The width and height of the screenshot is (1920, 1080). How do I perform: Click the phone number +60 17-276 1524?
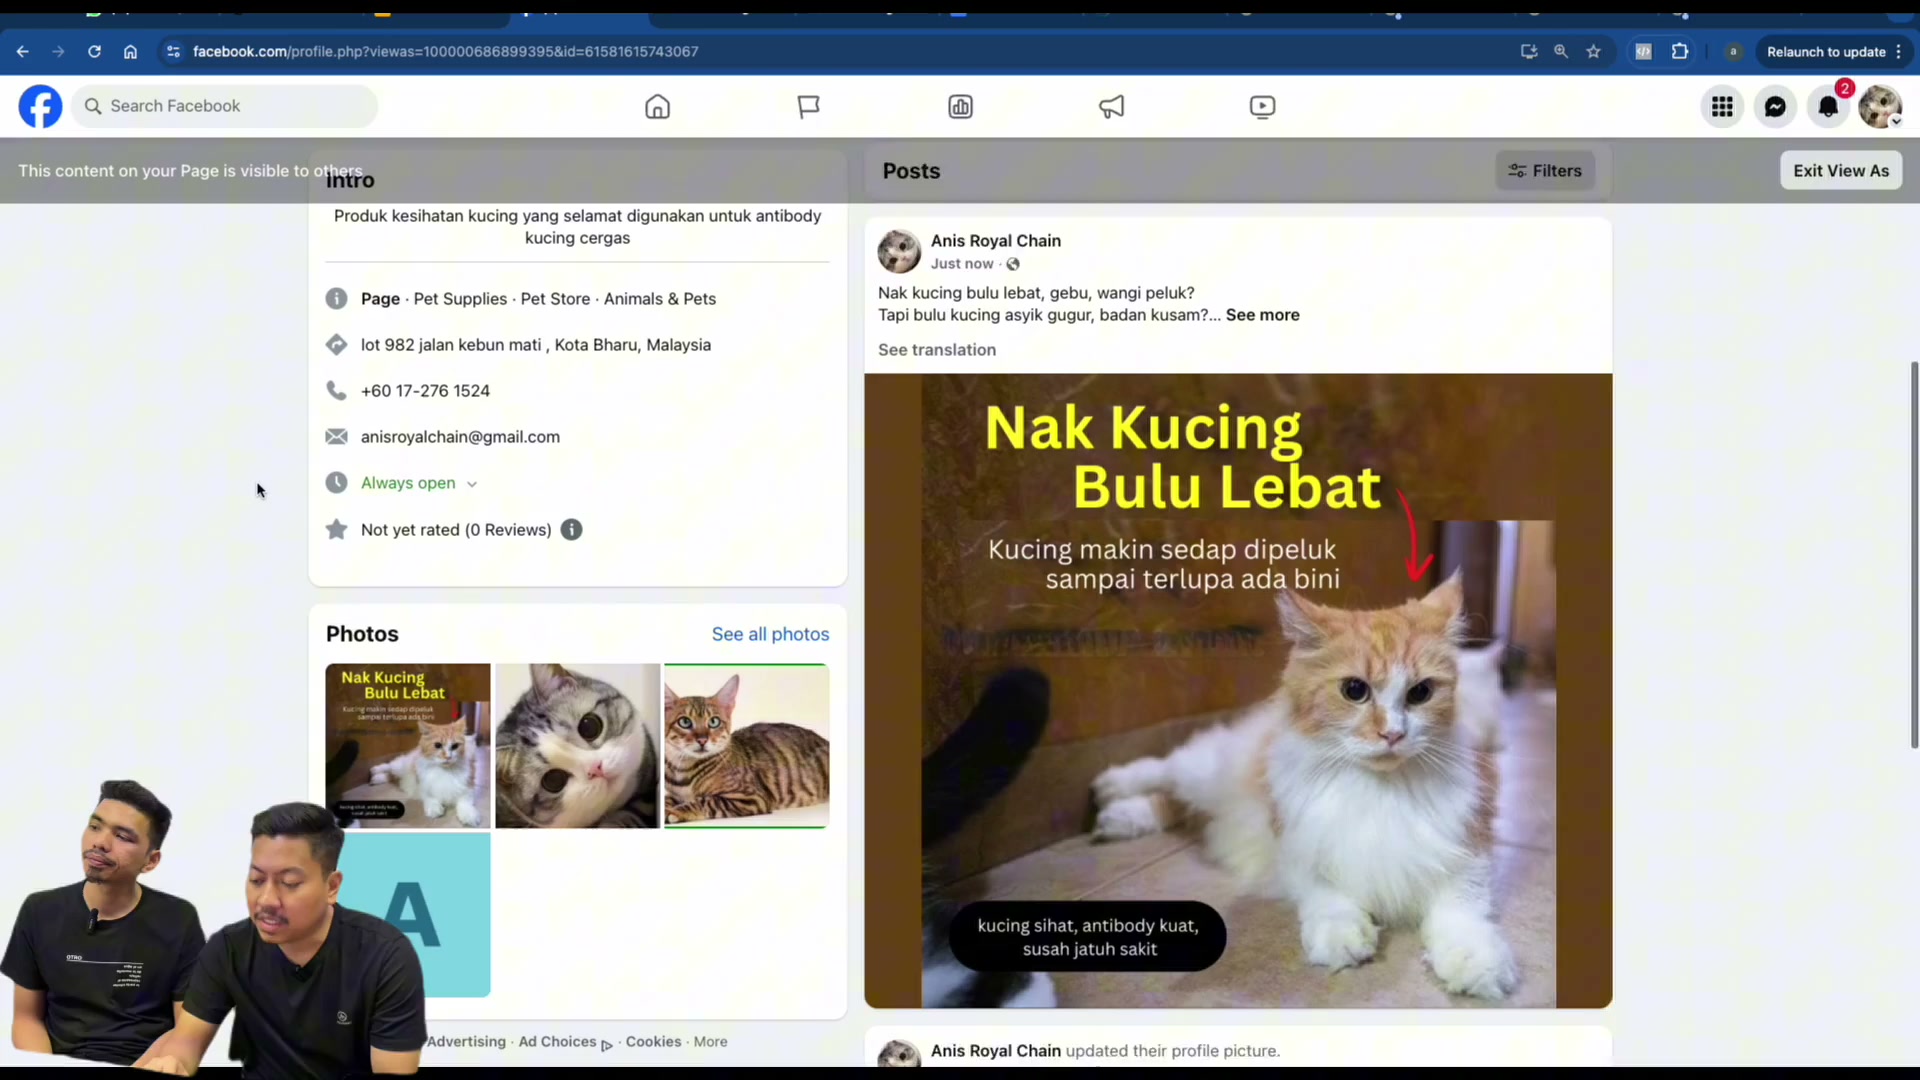425,391
